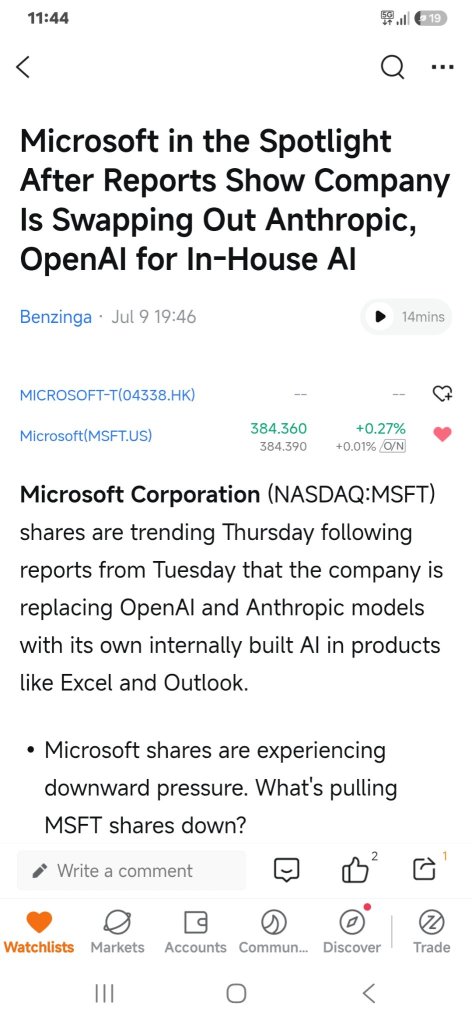Like the article with the thumbs-up icon
Viewport: 472px width, 1024px height.
[x=354, y=870]
